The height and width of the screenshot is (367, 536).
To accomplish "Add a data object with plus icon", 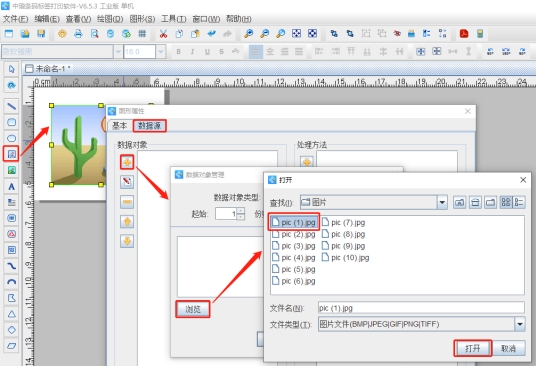I will pyautogui.click(x=127, y=162).
